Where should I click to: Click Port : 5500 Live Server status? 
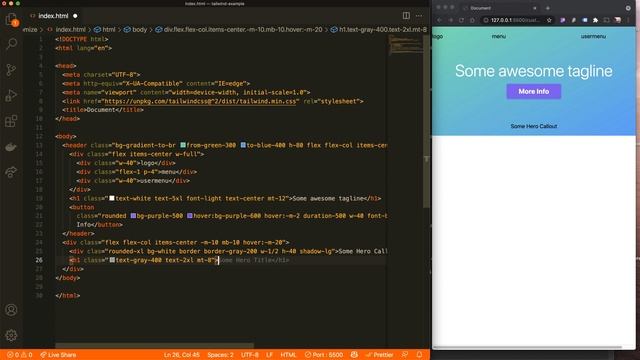pyautogui.click(x=324, y=355)
